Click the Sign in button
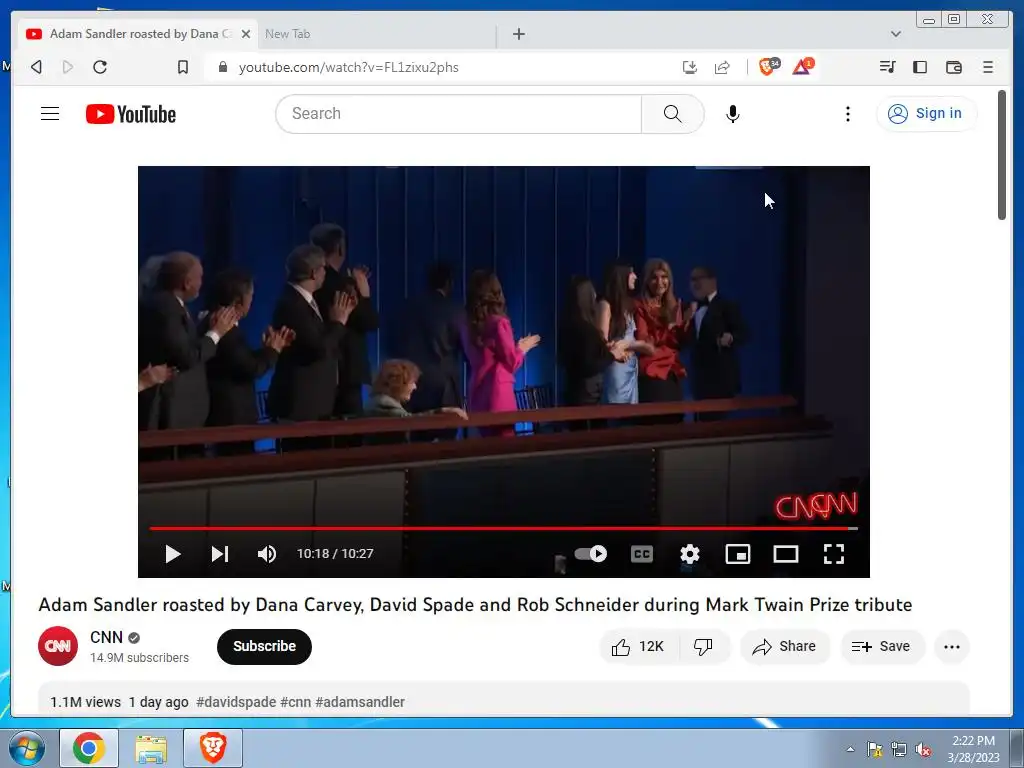Screen dimensions: 1024x768 926,114
